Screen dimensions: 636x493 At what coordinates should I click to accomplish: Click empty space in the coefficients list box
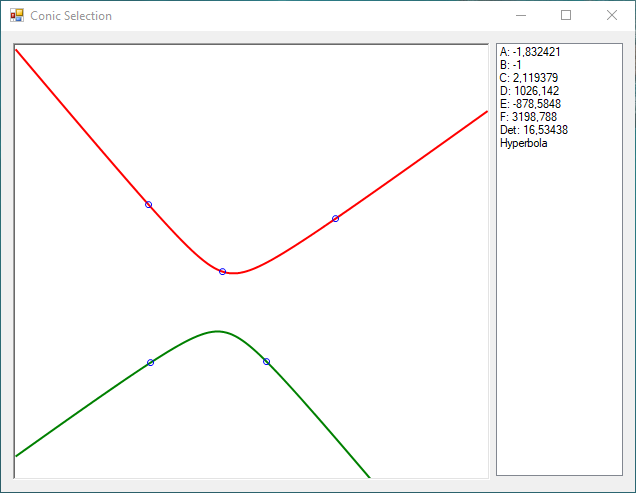pos(558,320)
